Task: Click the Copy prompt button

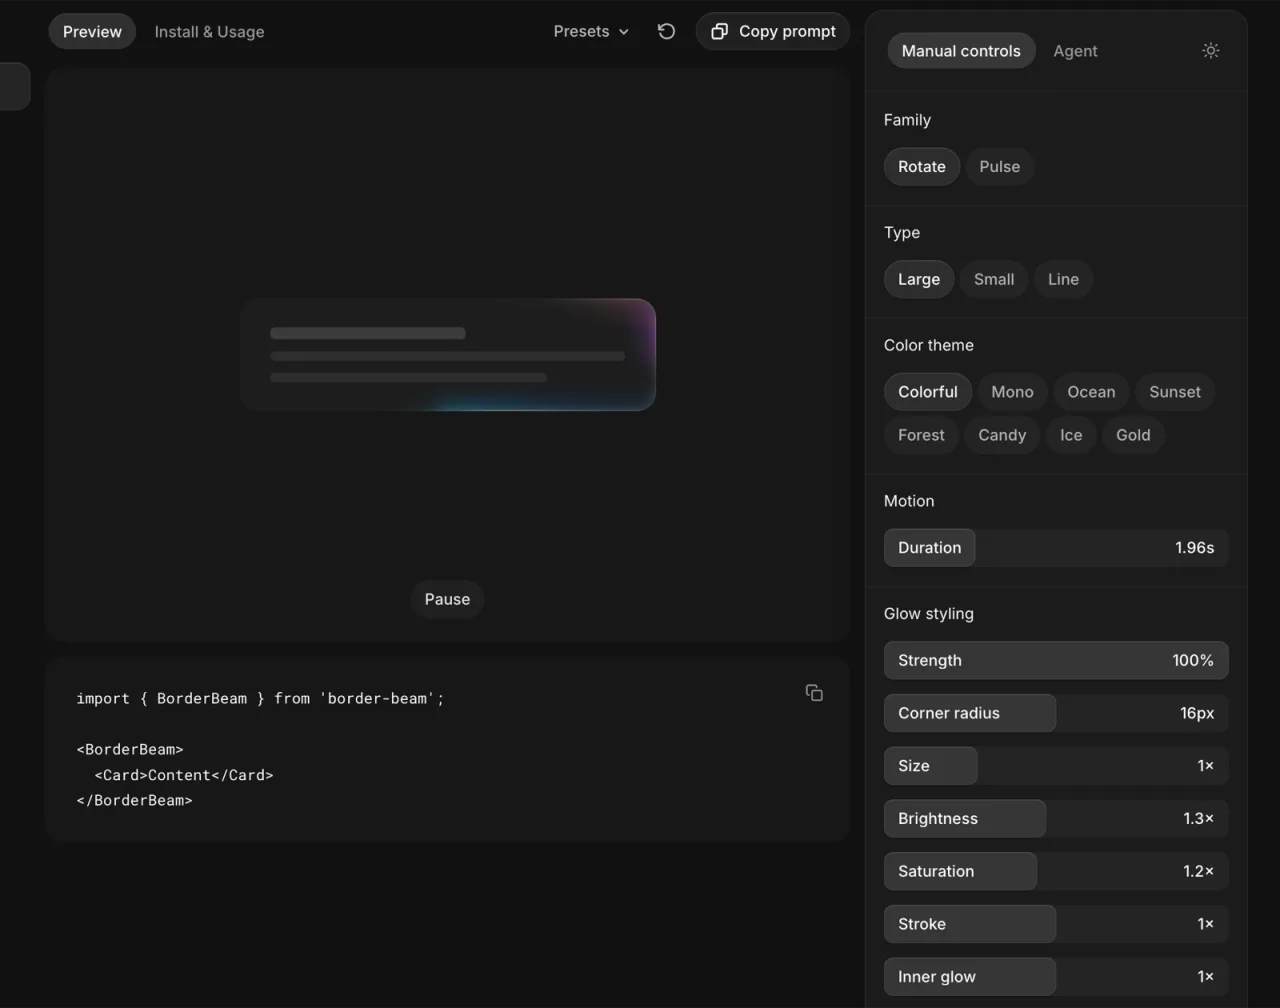Action: (773, 31)
